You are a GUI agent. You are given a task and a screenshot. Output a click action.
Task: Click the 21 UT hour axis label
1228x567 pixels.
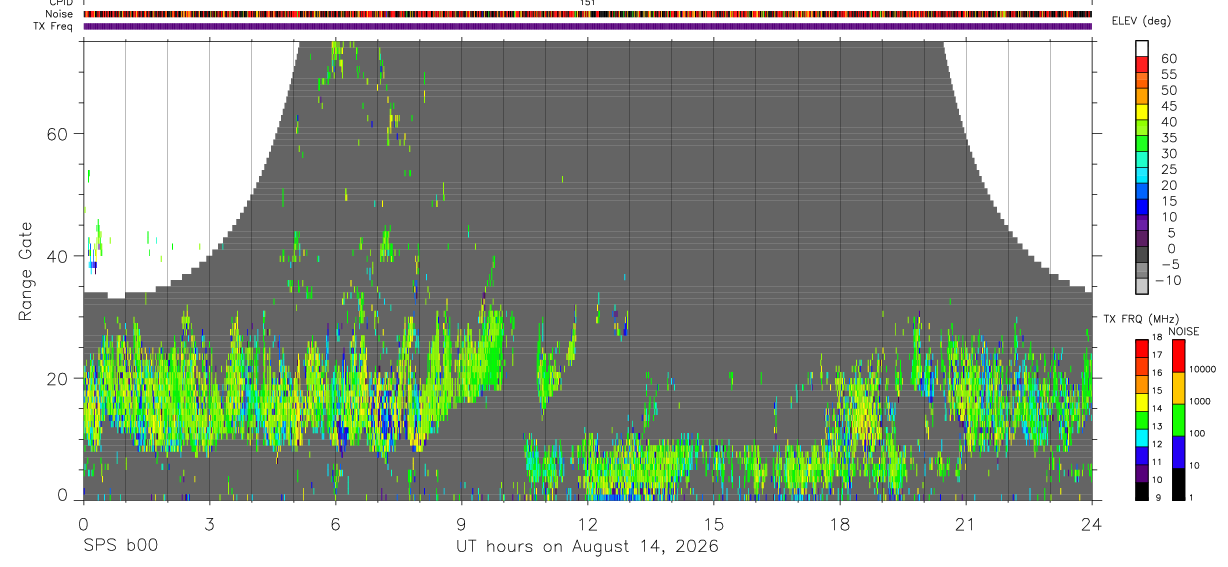966,525
